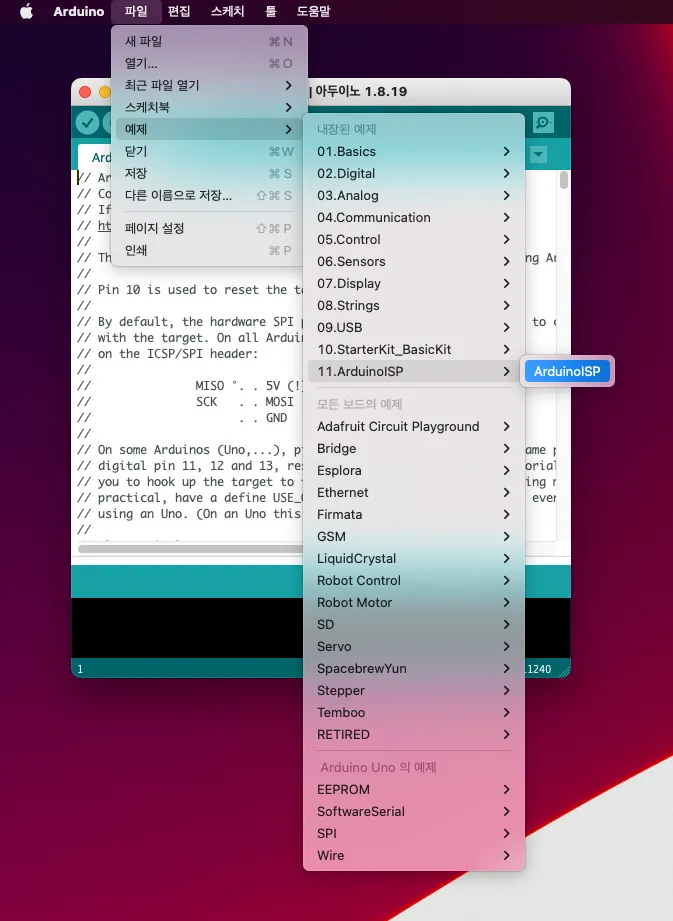Screen dimensions: 673x921
Task: Choose 닫기 menu item
Action: (x=209, y=152)
